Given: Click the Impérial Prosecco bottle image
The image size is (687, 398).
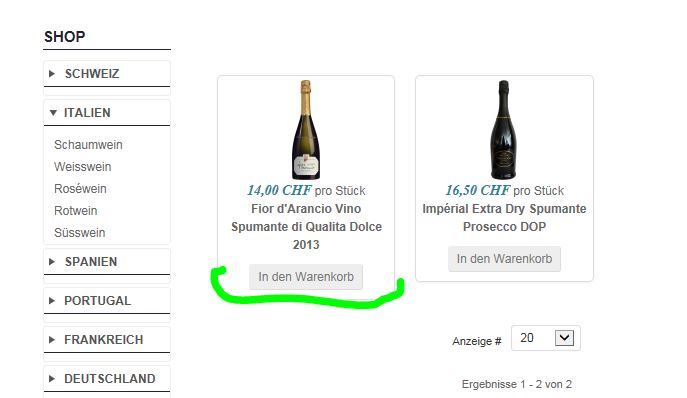Looking at the screenshot, I should coord(503,130).
